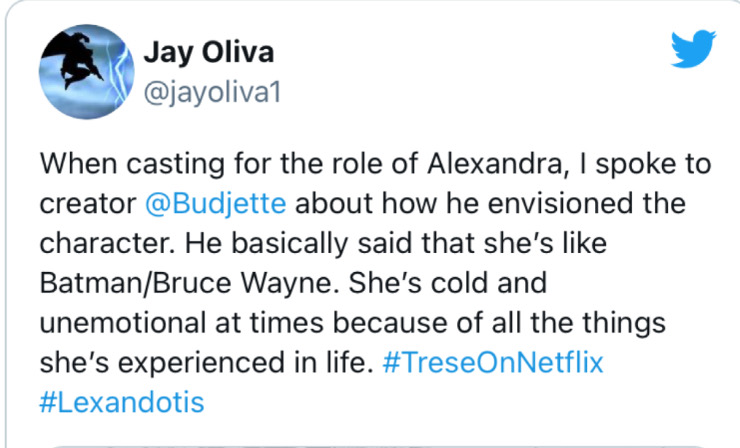Click the Jay Oliva display name
The width and height of the screenshot is (740, 448).
coord(208,52)
